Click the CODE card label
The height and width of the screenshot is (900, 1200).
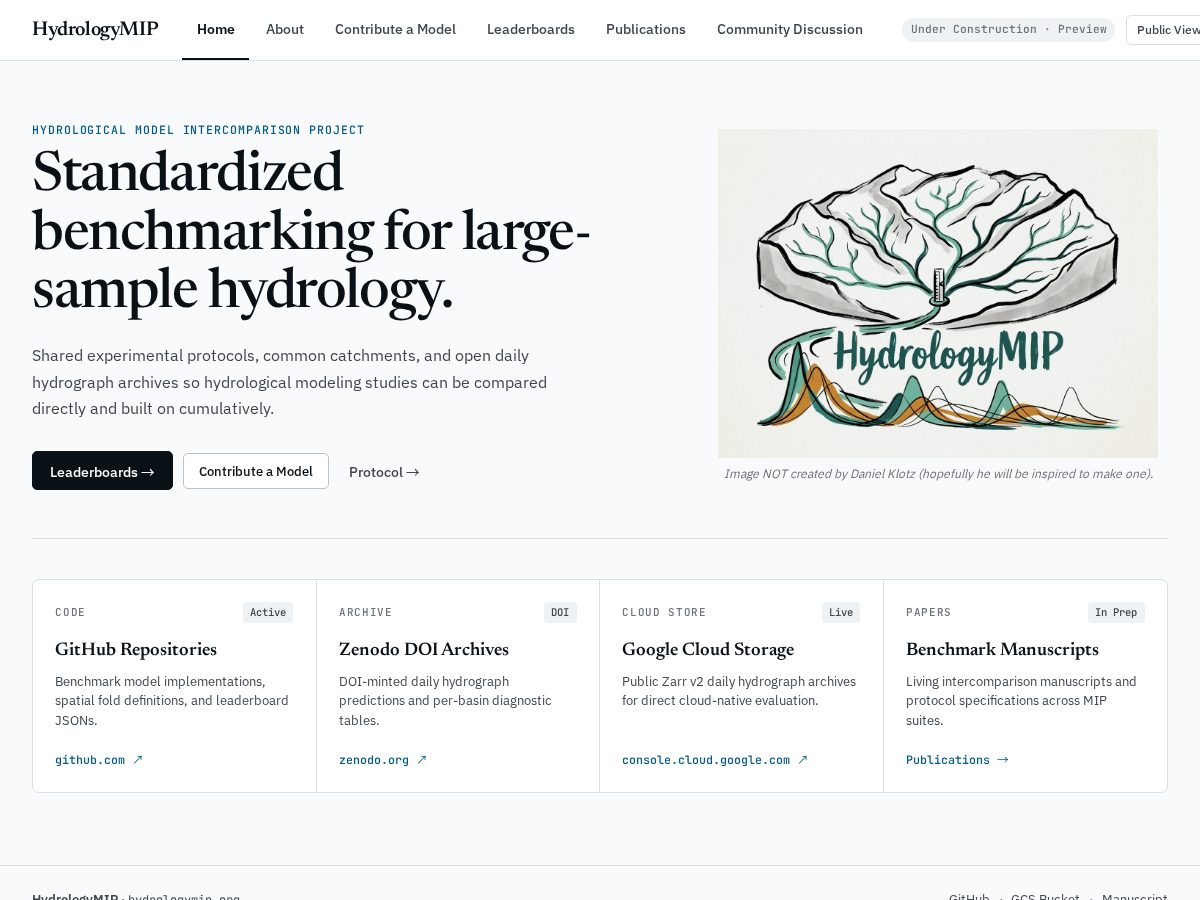pos(70,612)
